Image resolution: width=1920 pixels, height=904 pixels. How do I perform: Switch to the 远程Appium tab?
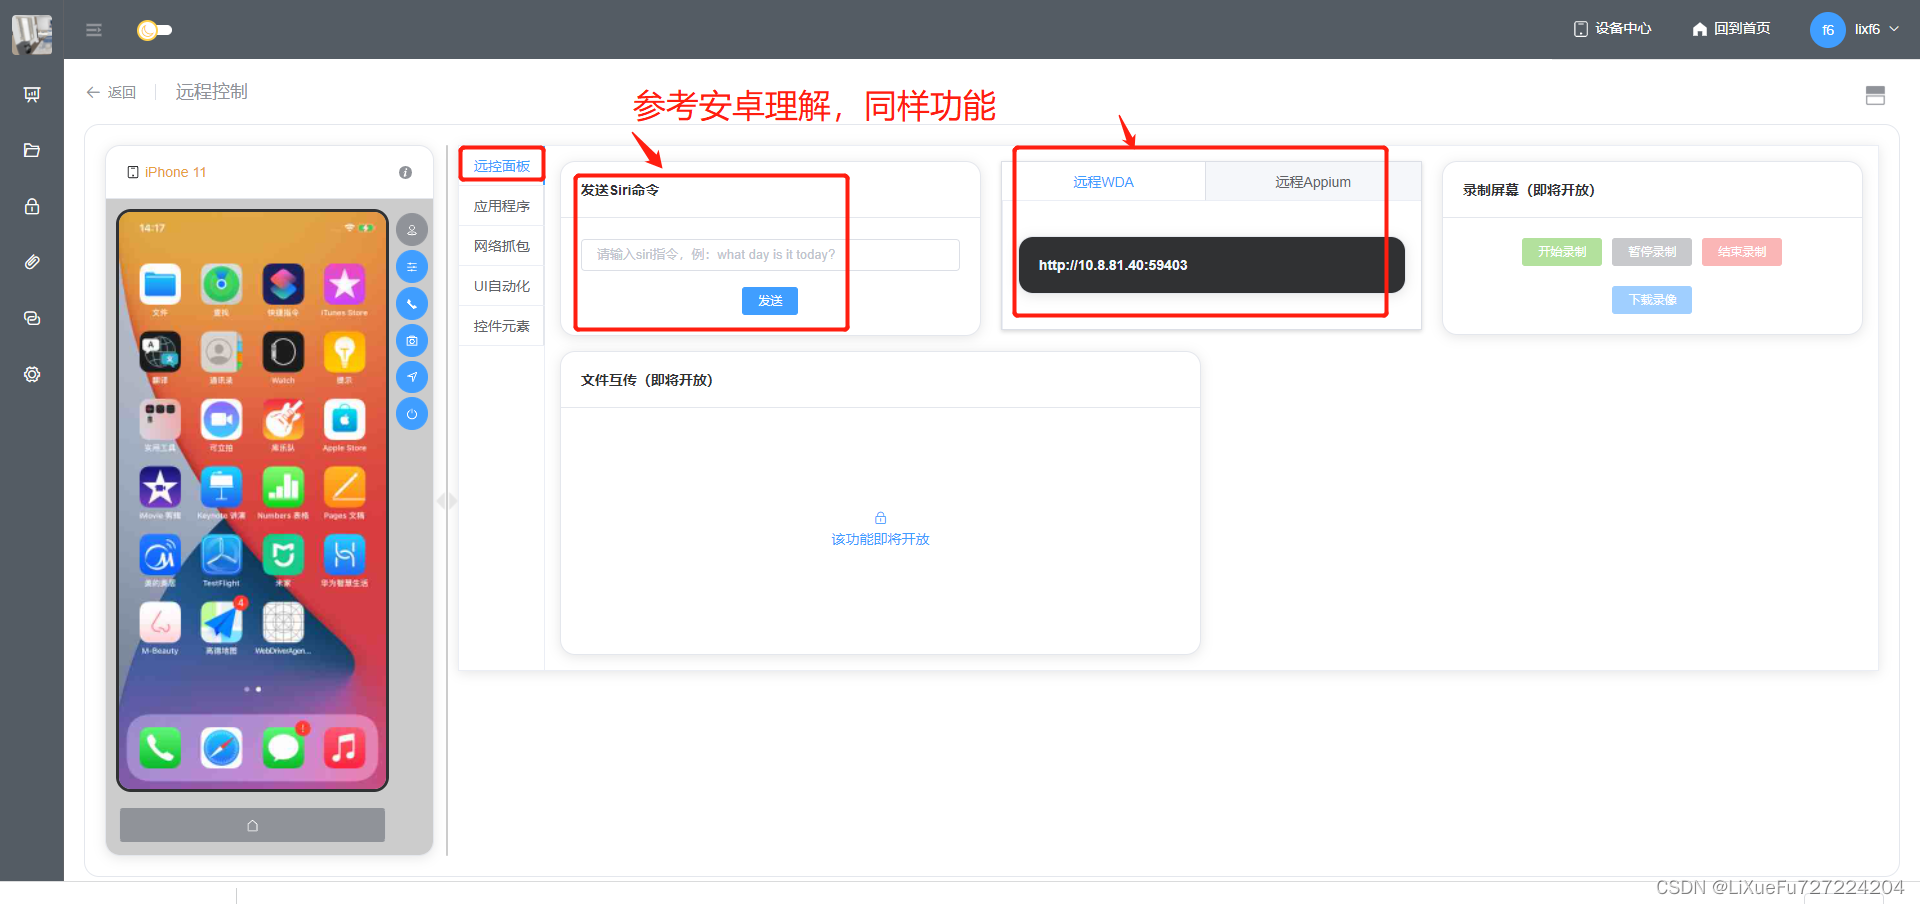pyautogui.click(x=1312, y=182)
